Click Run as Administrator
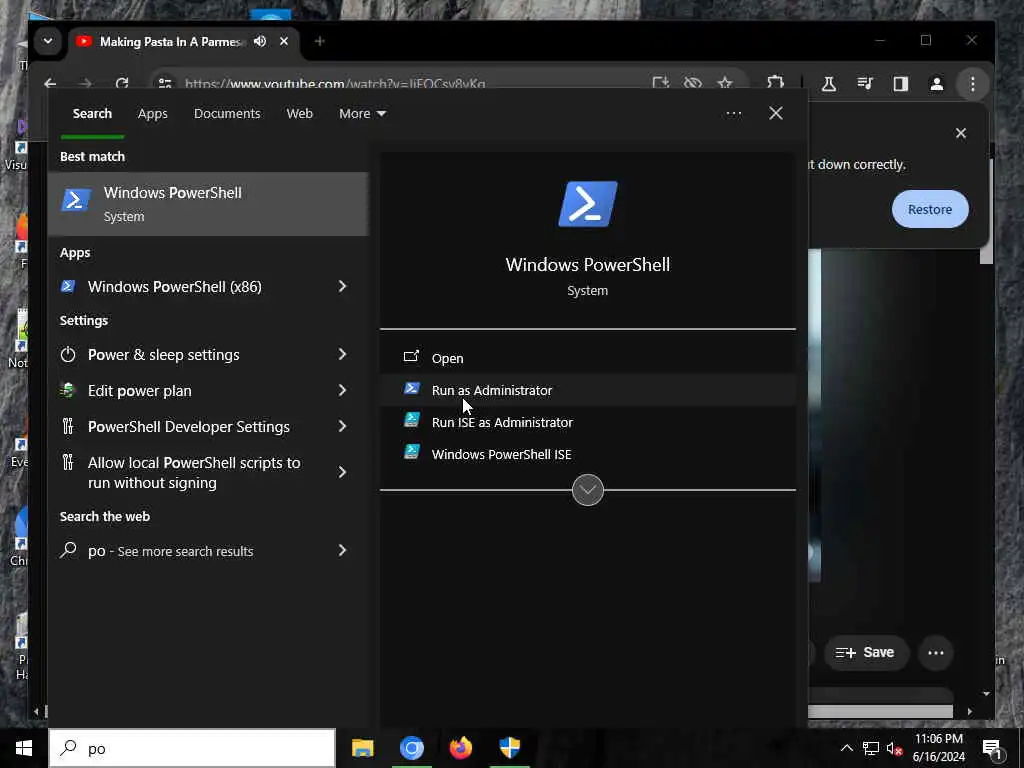1024x768 pixels. tap(588, 390)
